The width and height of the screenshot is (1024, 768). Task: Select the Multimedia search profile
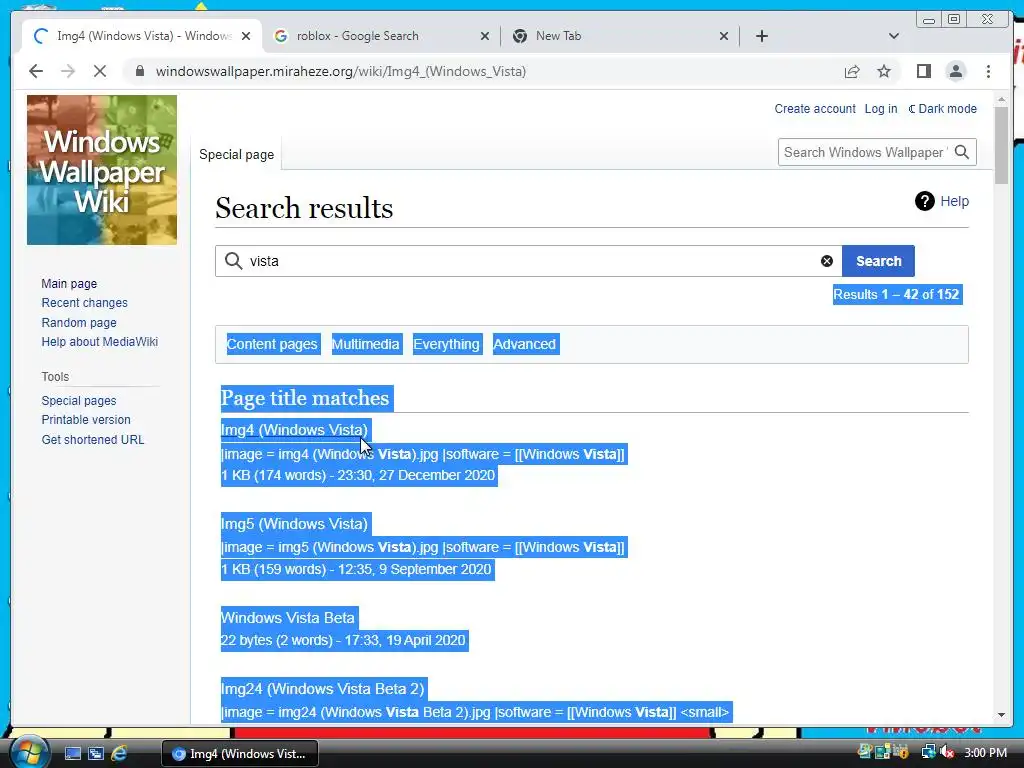point(365,344)
